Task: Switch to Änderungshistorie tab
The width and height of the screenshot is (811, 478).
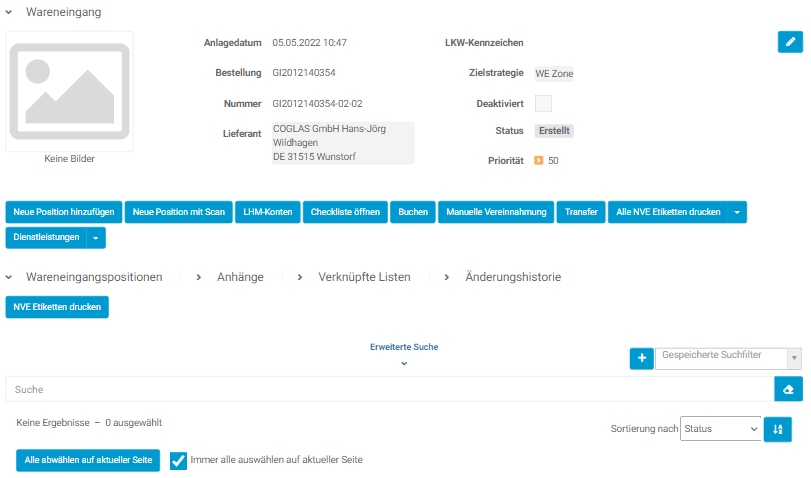Action: point(513,277)
